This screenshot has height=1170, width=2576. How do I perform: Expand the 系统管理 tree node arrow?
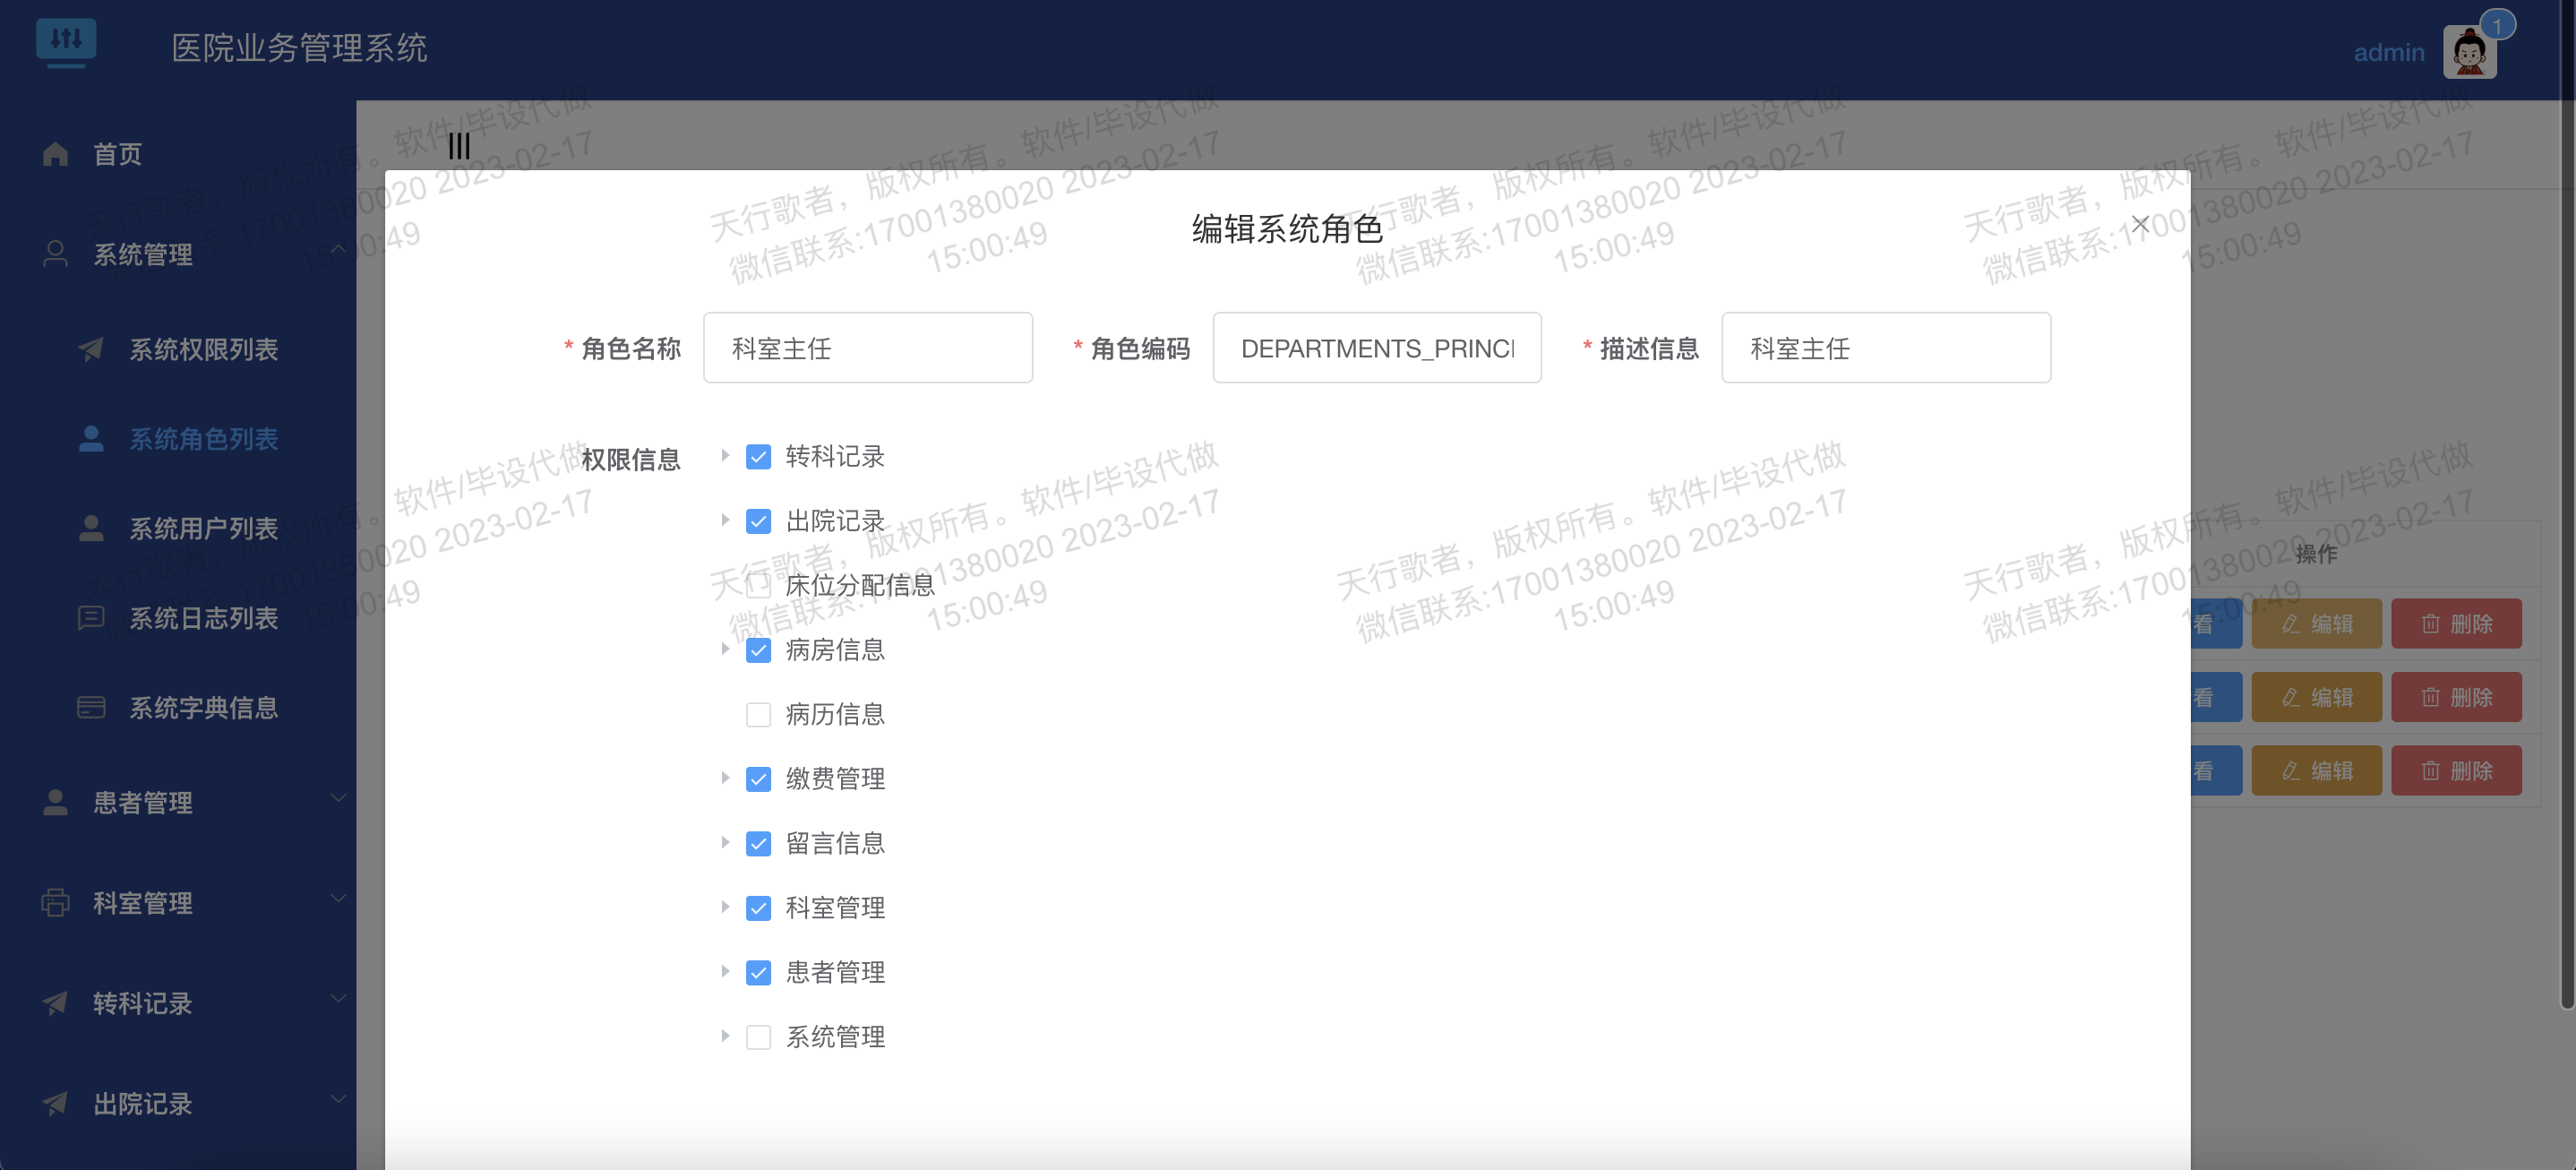click(725, 1036)
